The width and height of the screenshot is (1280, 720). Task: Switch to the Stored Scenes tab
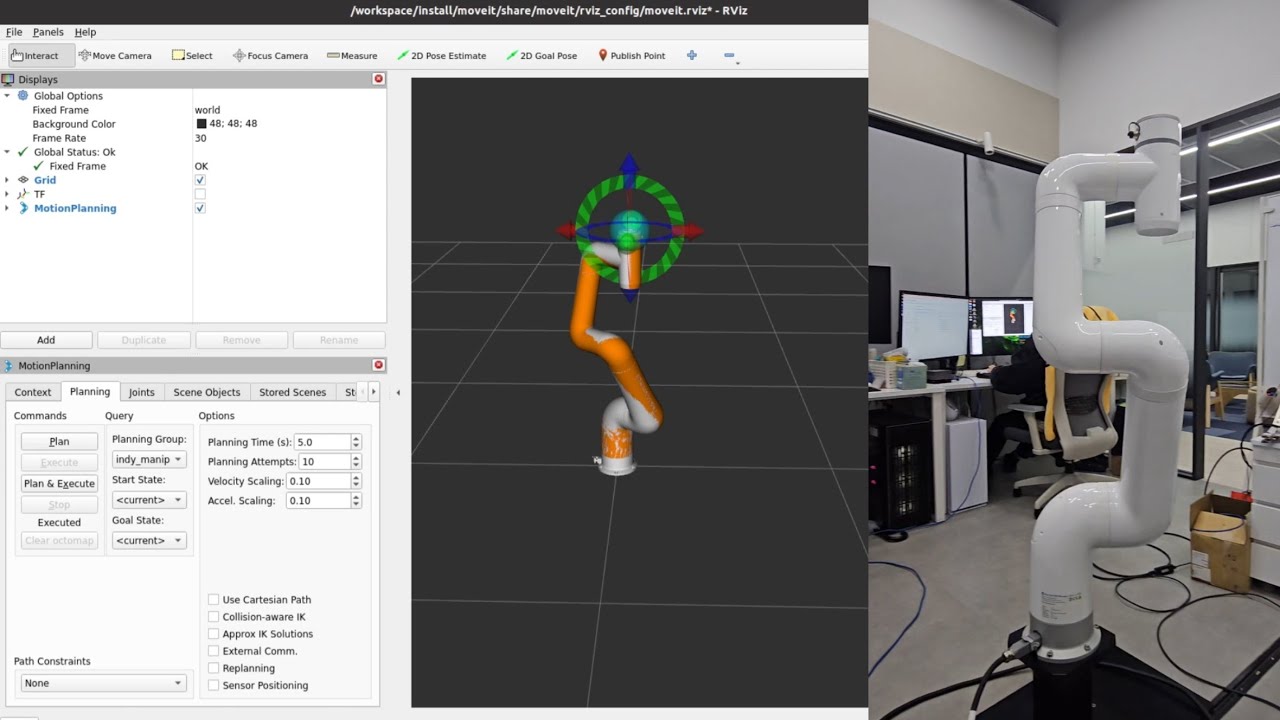293,392
